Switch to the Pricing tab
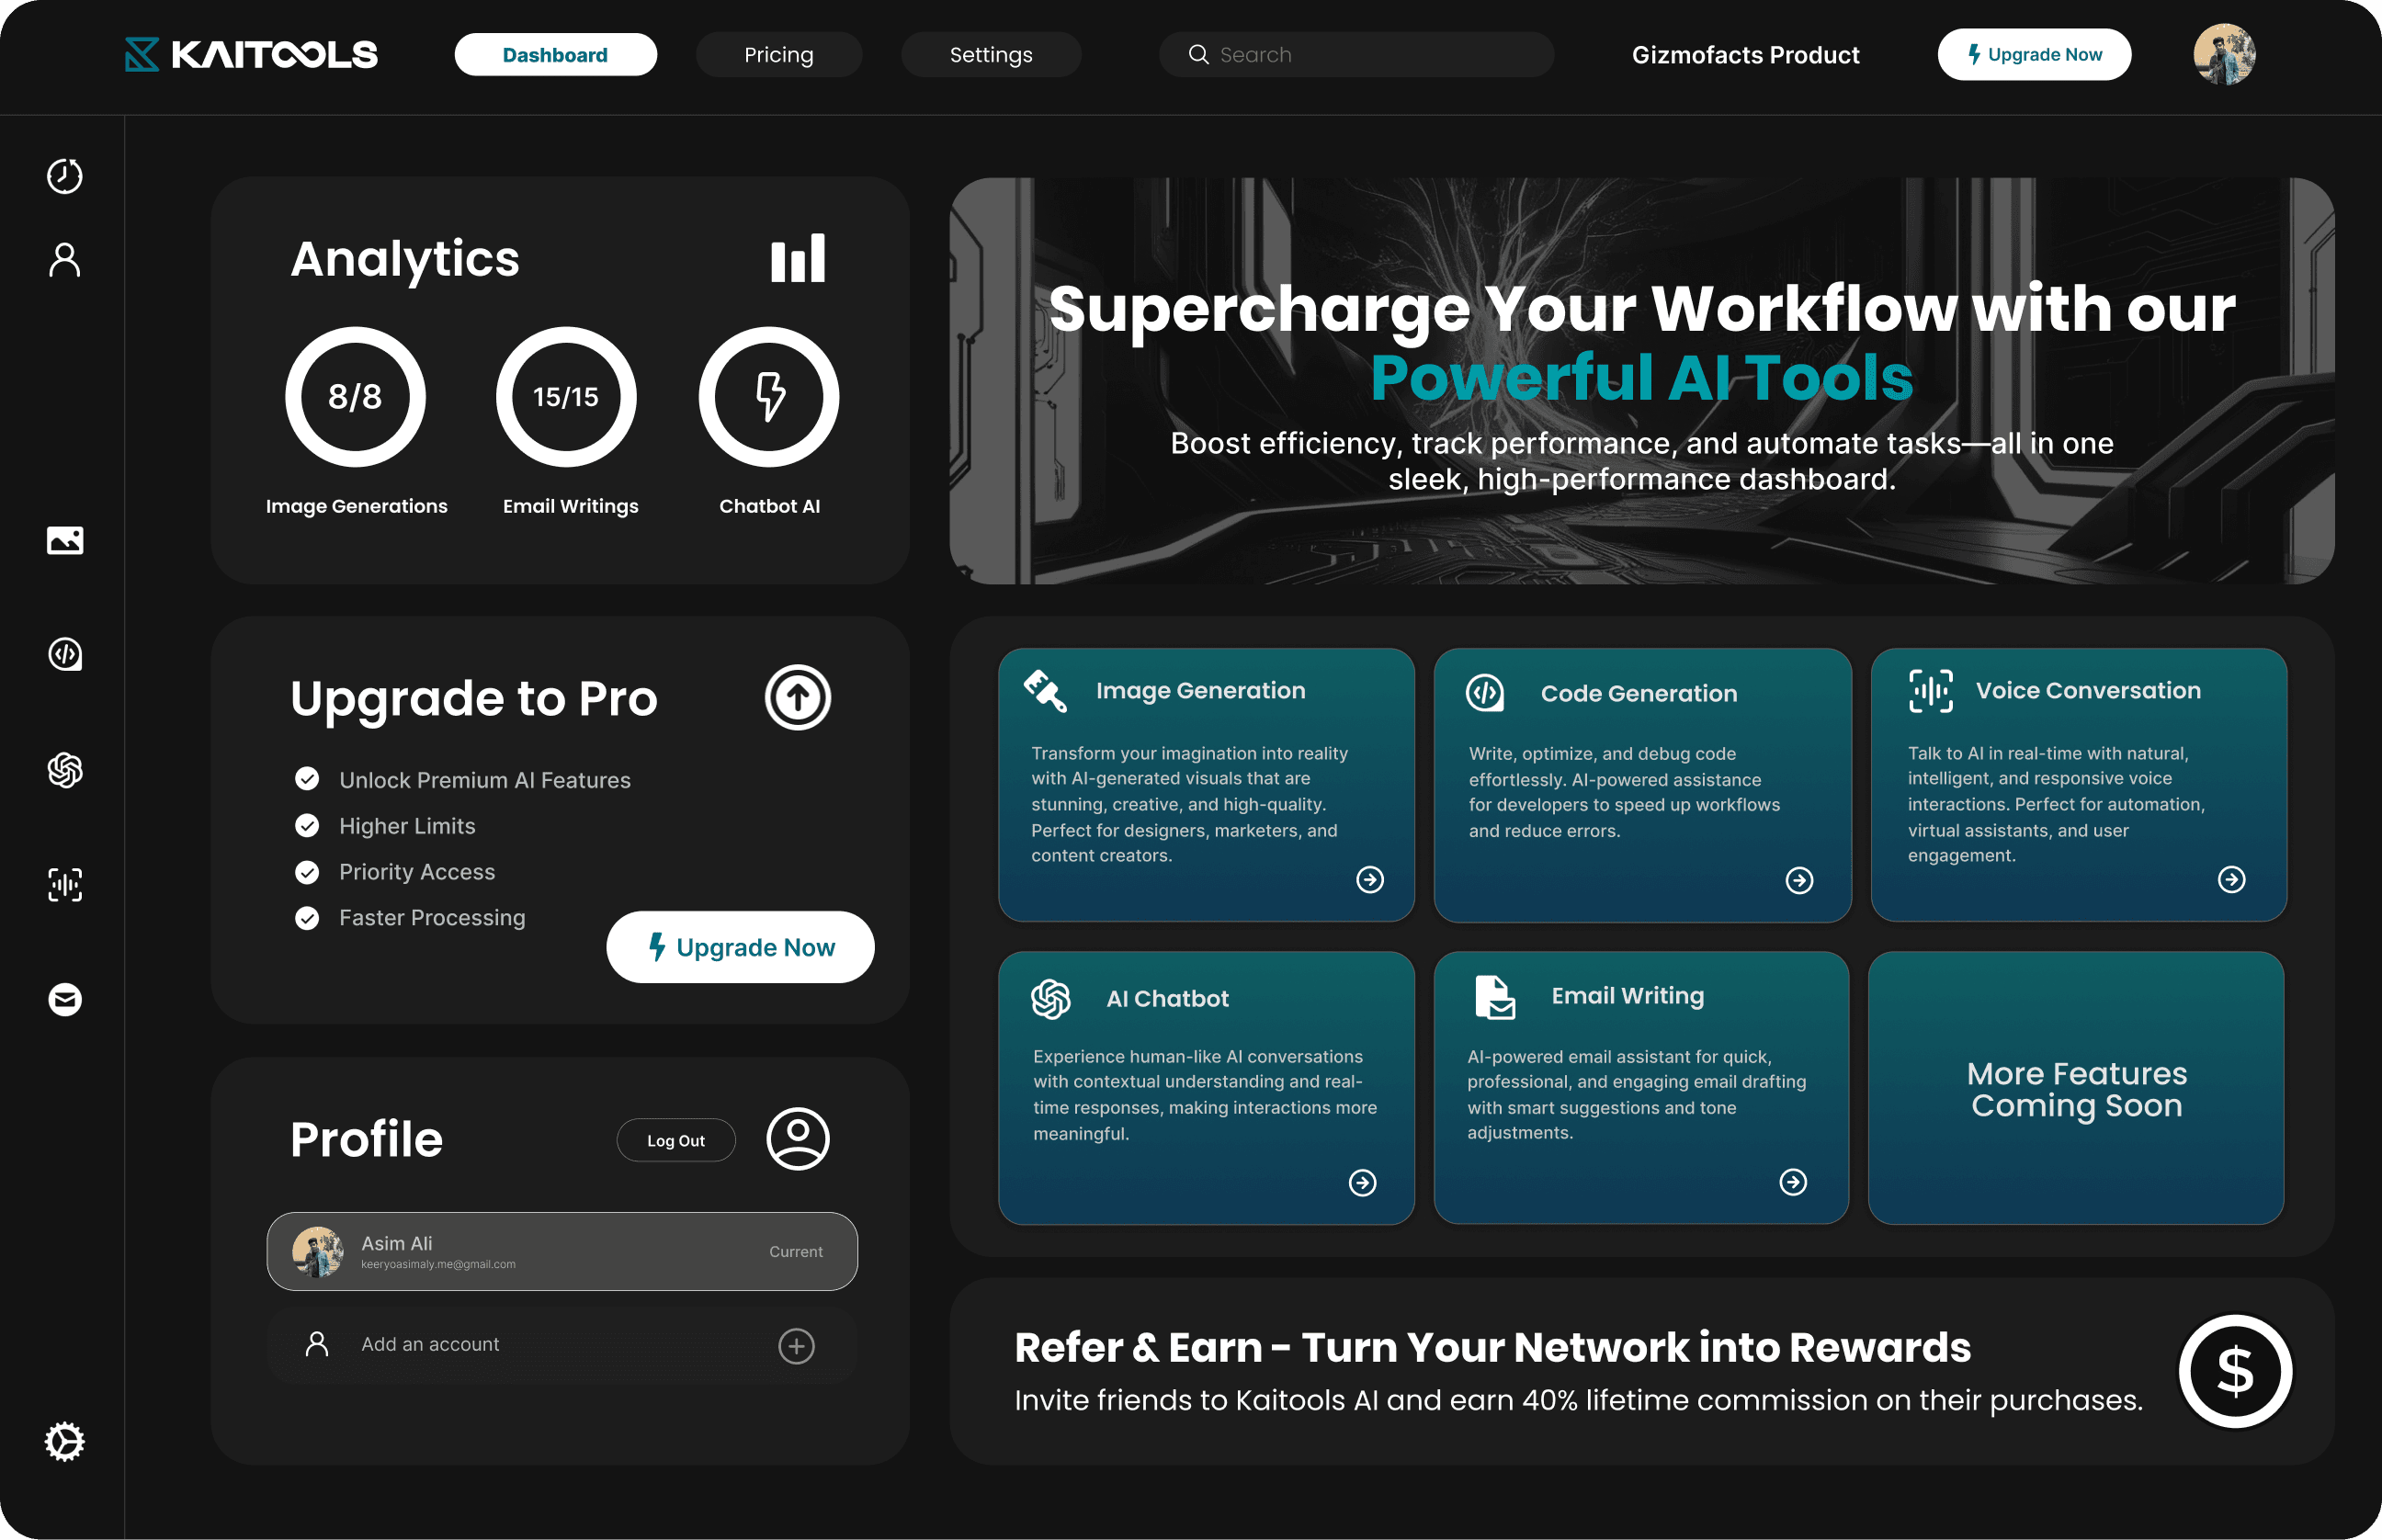2382x1540 pixels. coord(779,54)
